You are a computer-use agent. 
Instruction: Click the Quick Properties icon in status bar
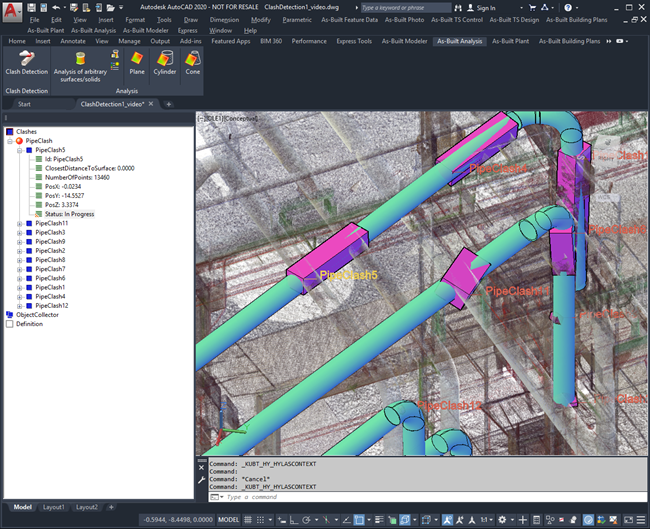point(536,519)
